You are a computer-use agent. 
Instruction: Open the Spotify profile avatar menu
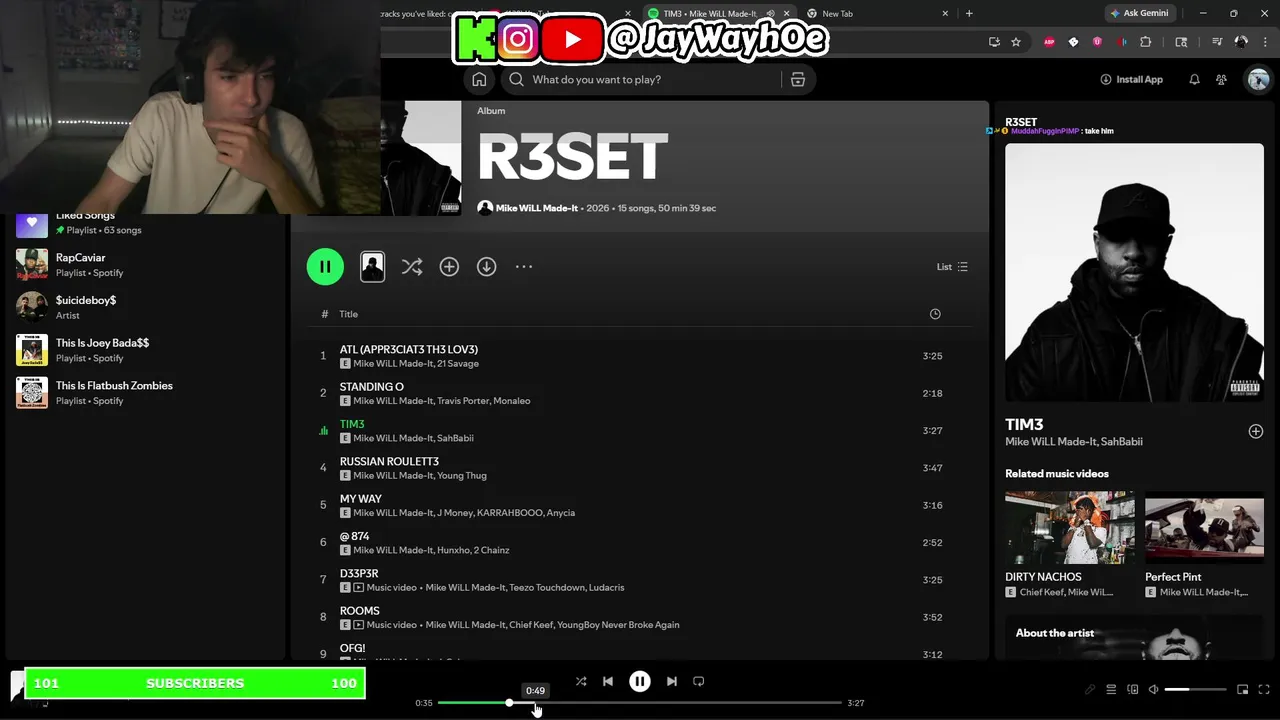point(1258,80)
